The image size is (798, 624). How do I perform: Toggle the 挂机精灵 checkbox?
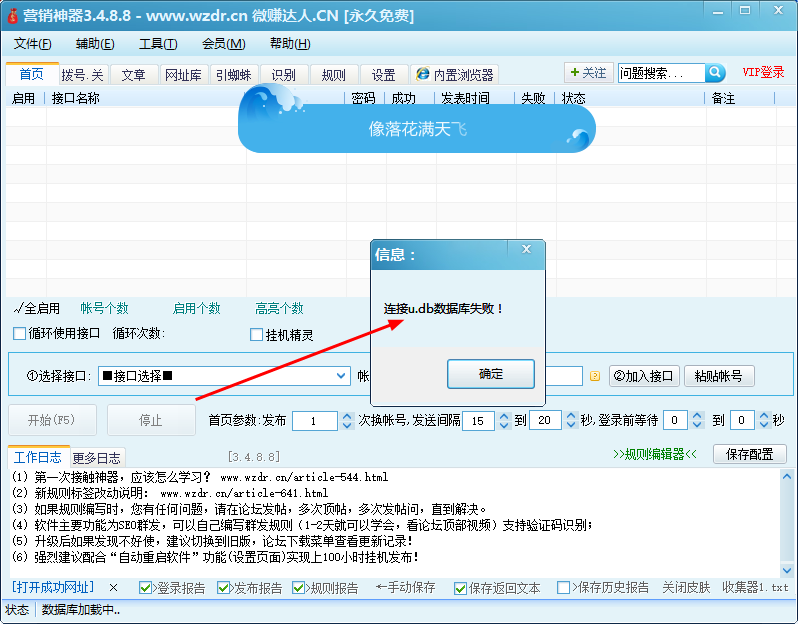point(256,335)
